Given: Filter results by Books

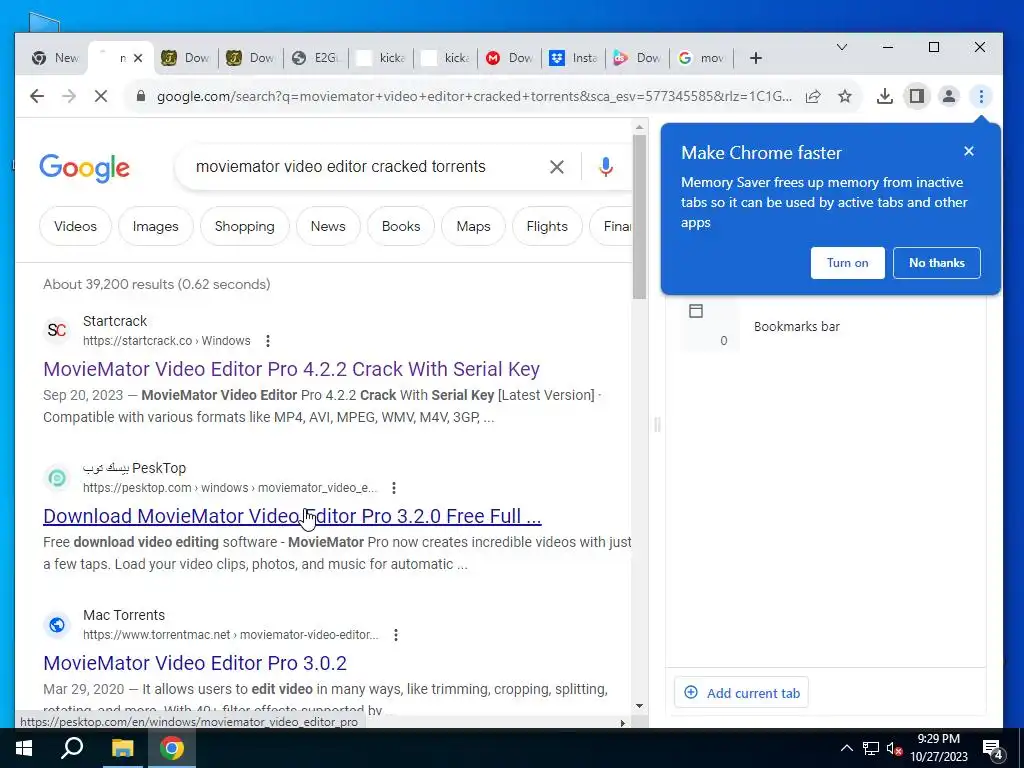Looking at the screenshot, I should coord(401,227).
